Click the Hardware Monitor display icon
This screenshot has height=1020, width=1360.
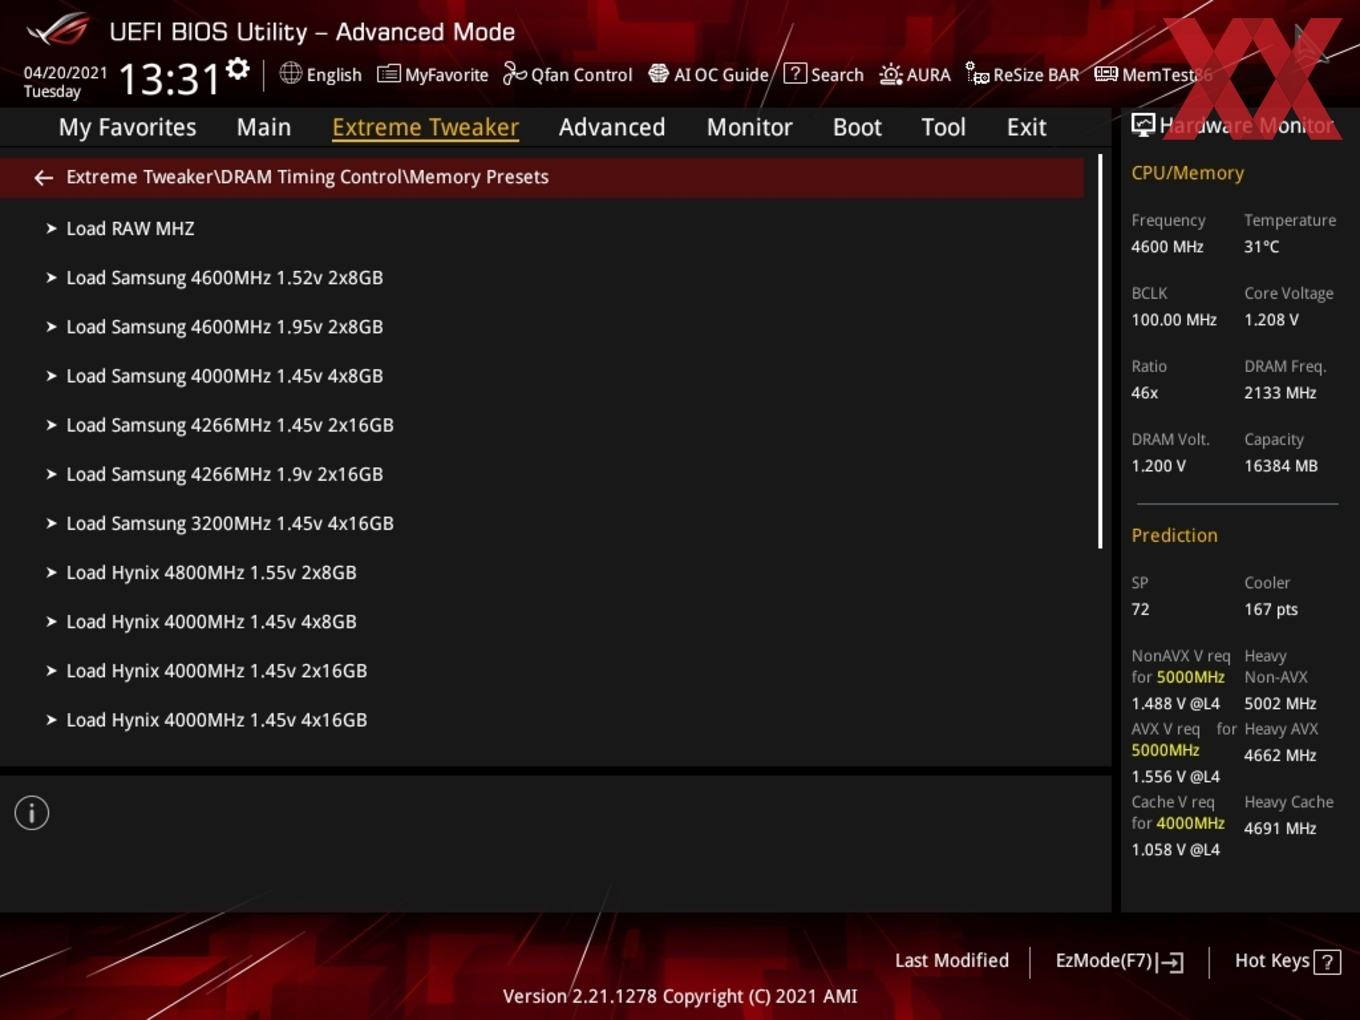click(x=1143, y=125)
